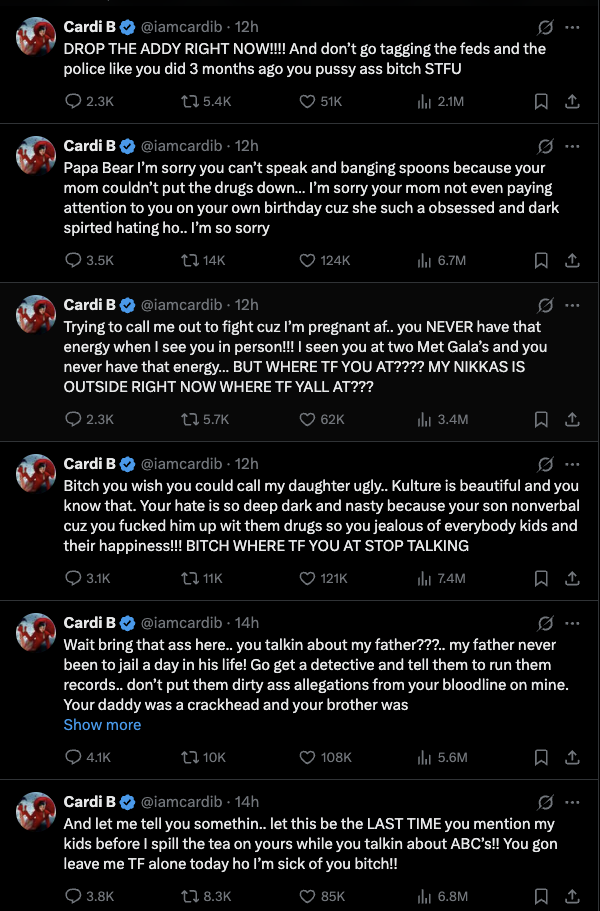Like the tweet about Met Gala's
This screenshot has width=600, height=911.
(x=309, y=419)
